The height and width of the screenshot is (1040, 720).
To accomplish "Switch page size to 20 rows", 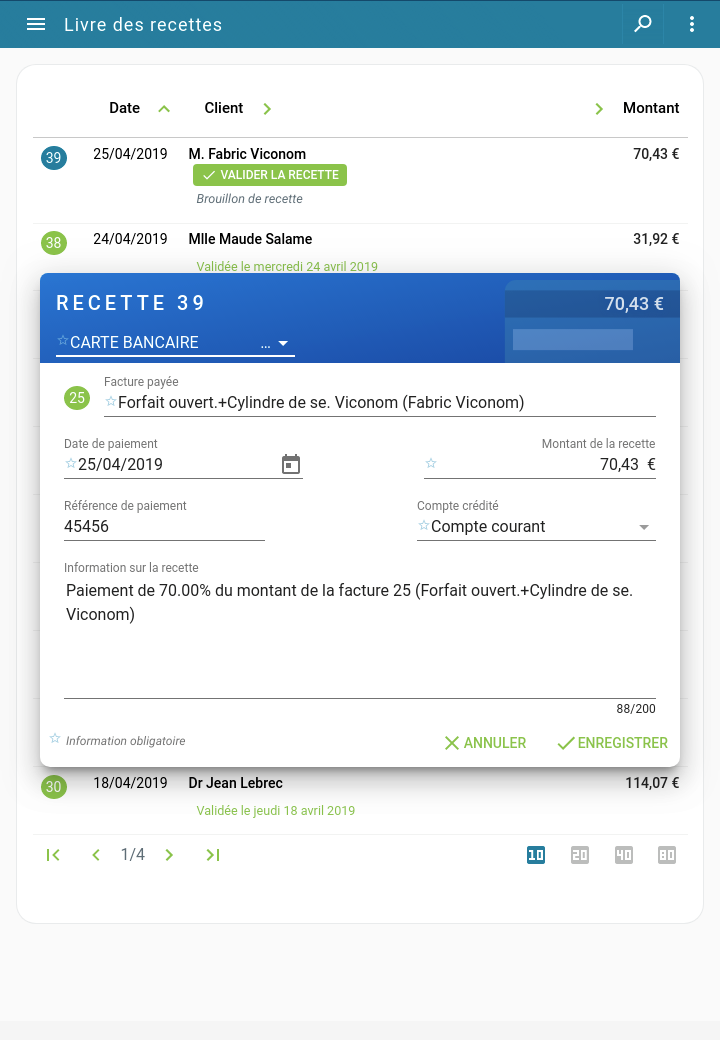I will (580, 855).
